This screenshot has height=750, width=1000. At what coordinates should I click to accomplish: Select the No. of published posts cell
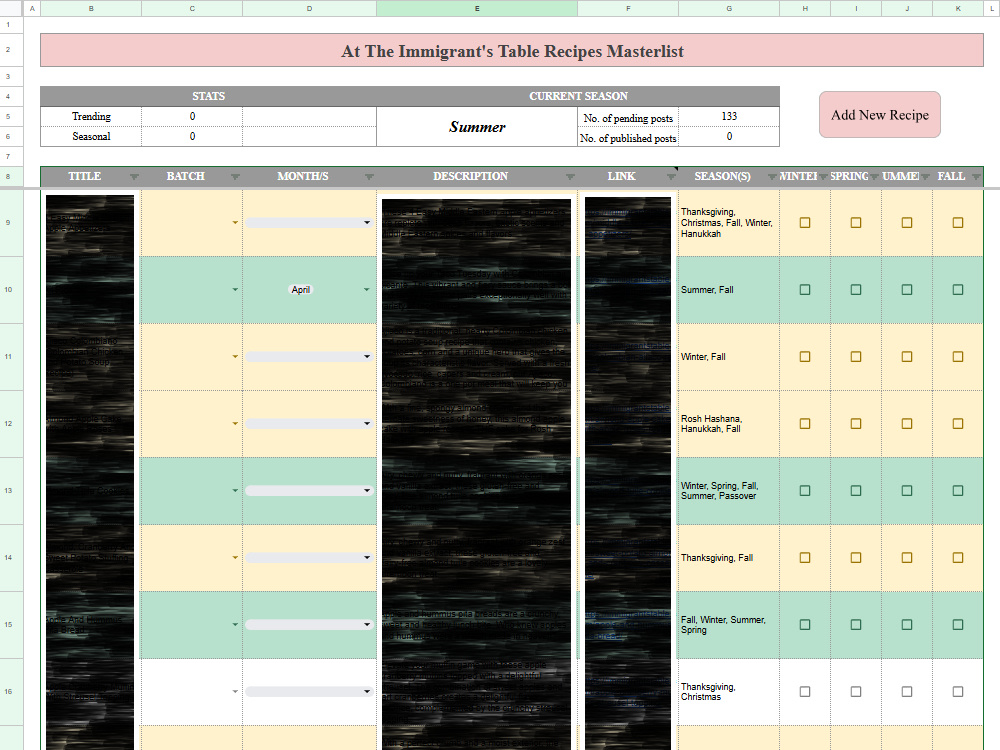628,137
